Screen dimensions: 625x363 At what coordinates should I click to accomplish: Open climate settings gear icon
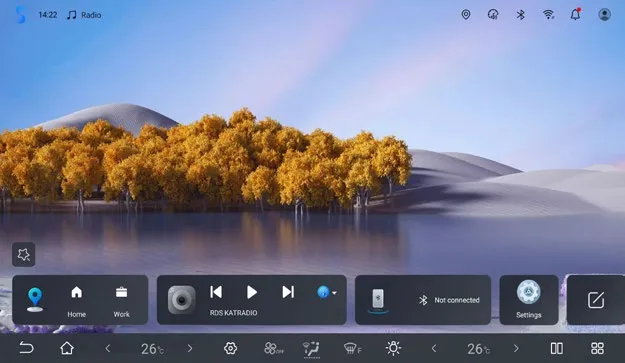(230, 349)
